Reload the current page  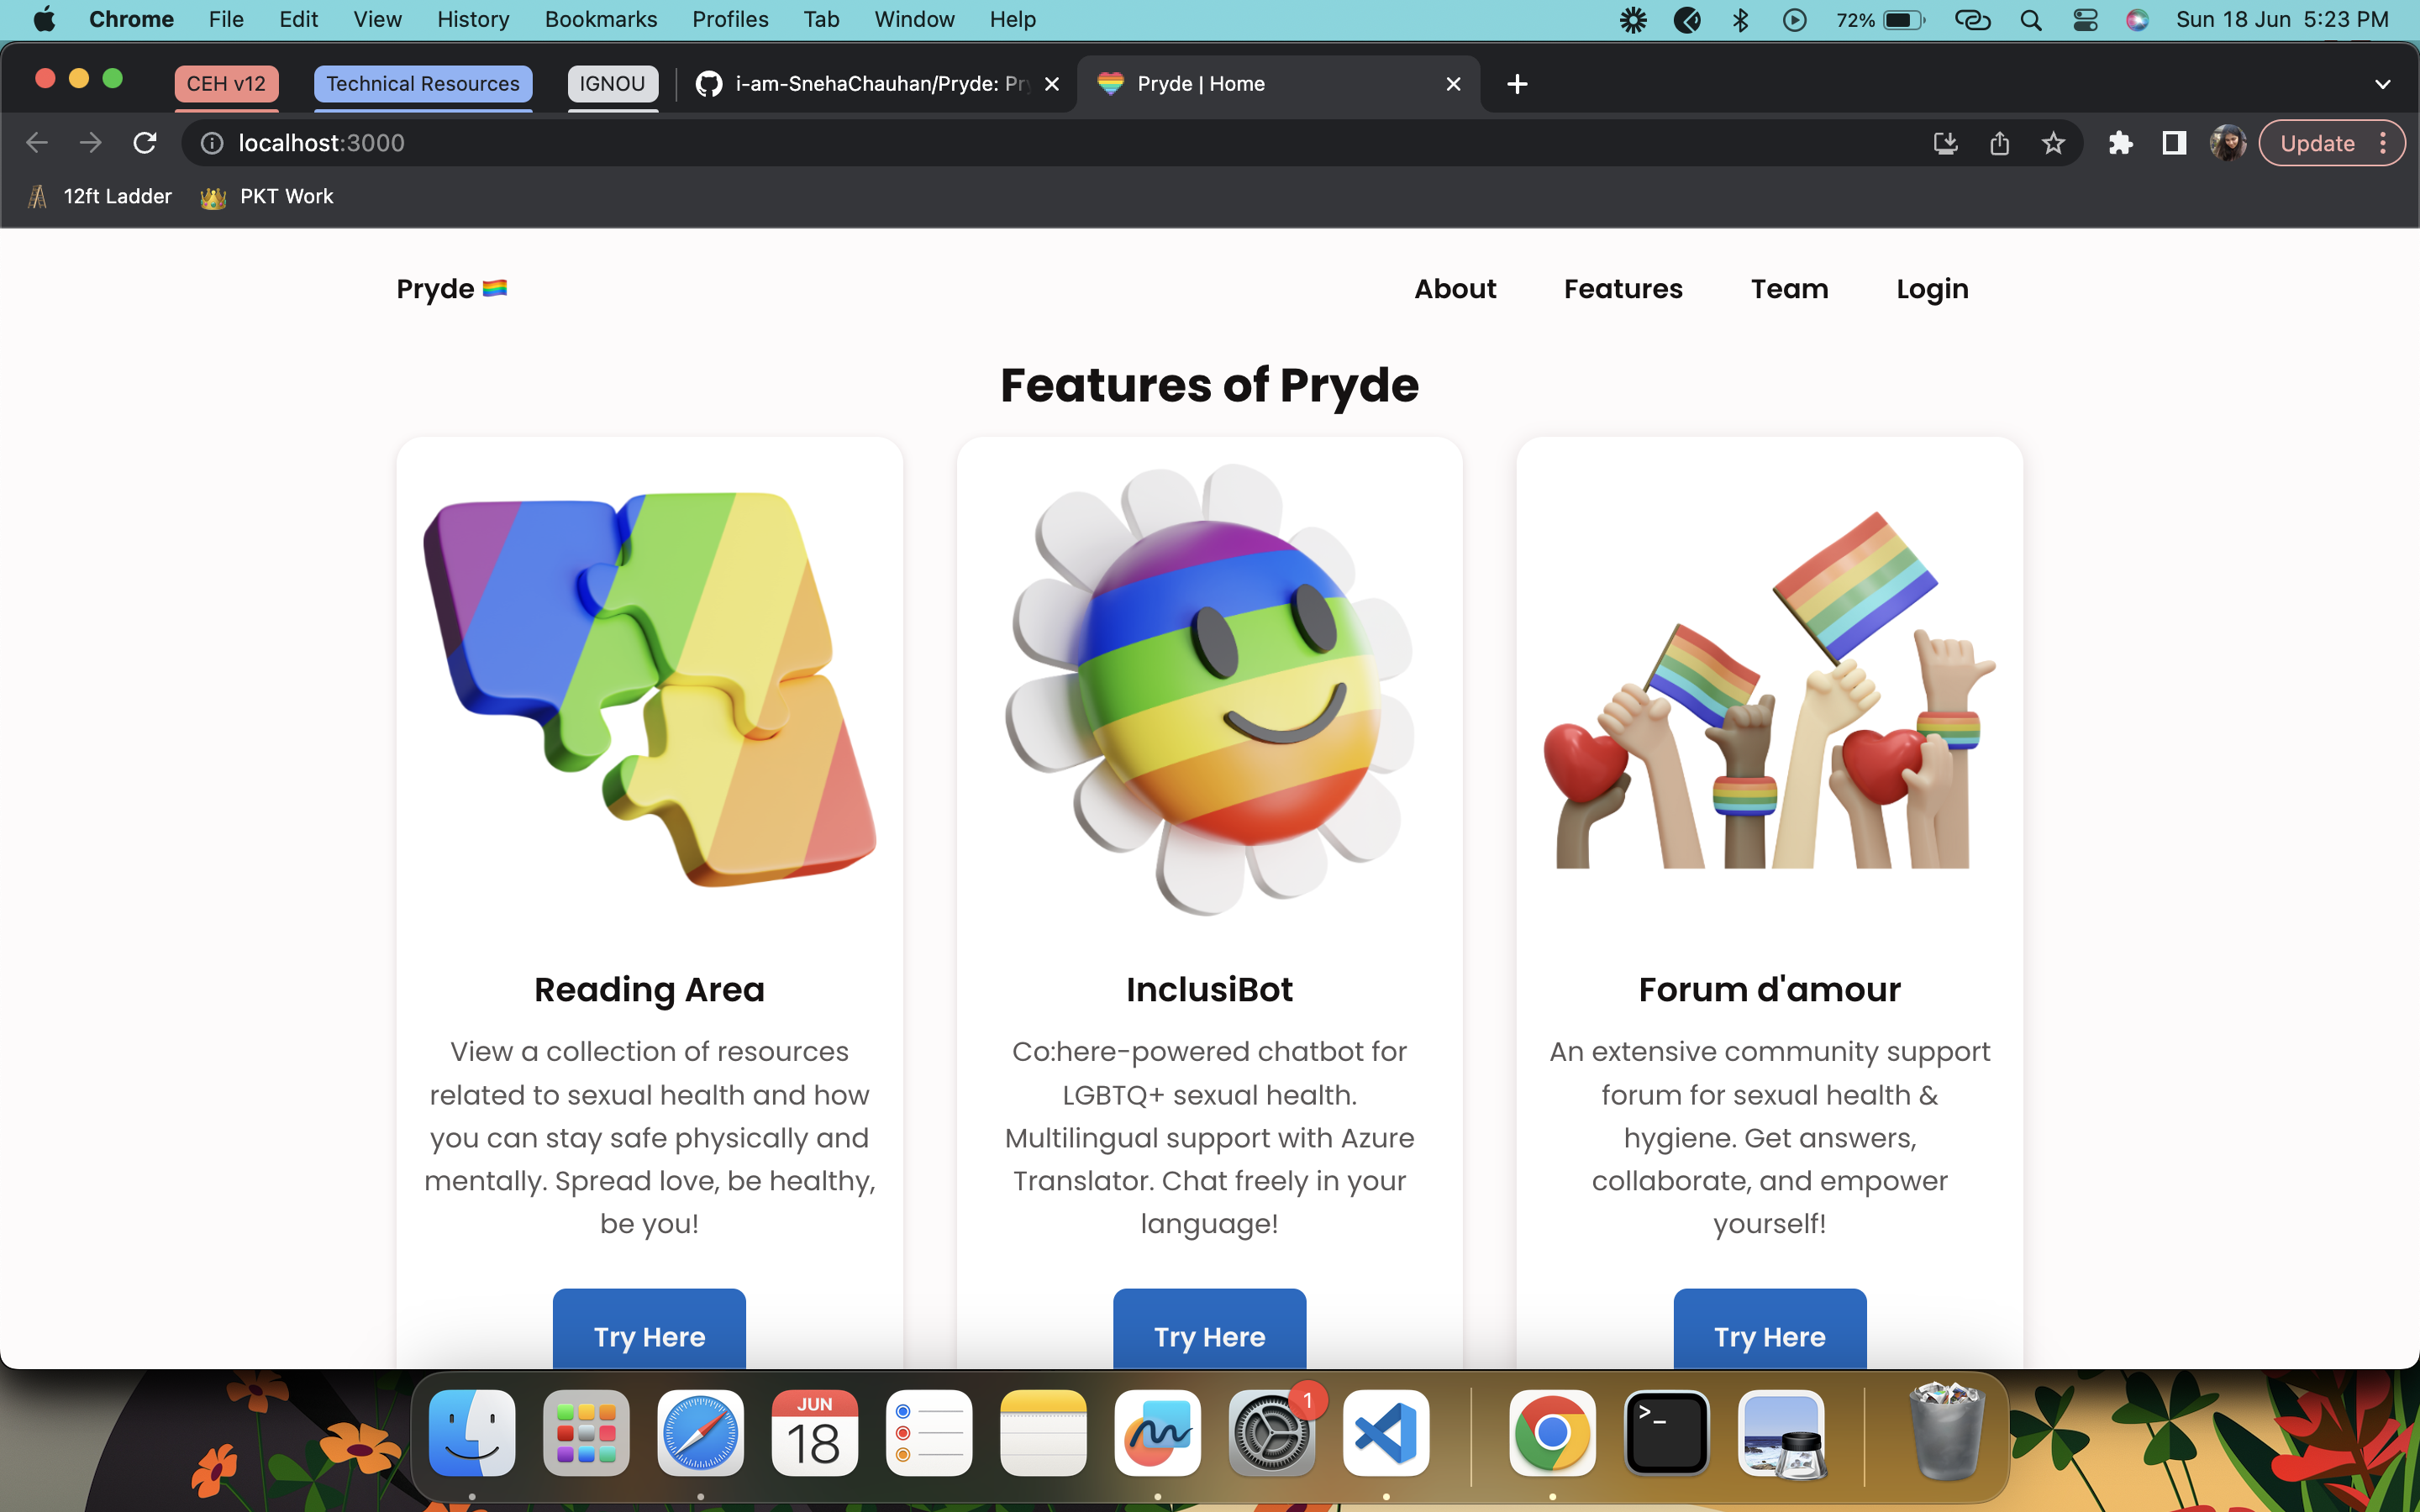pyautogui.click(x=145, y=143)
